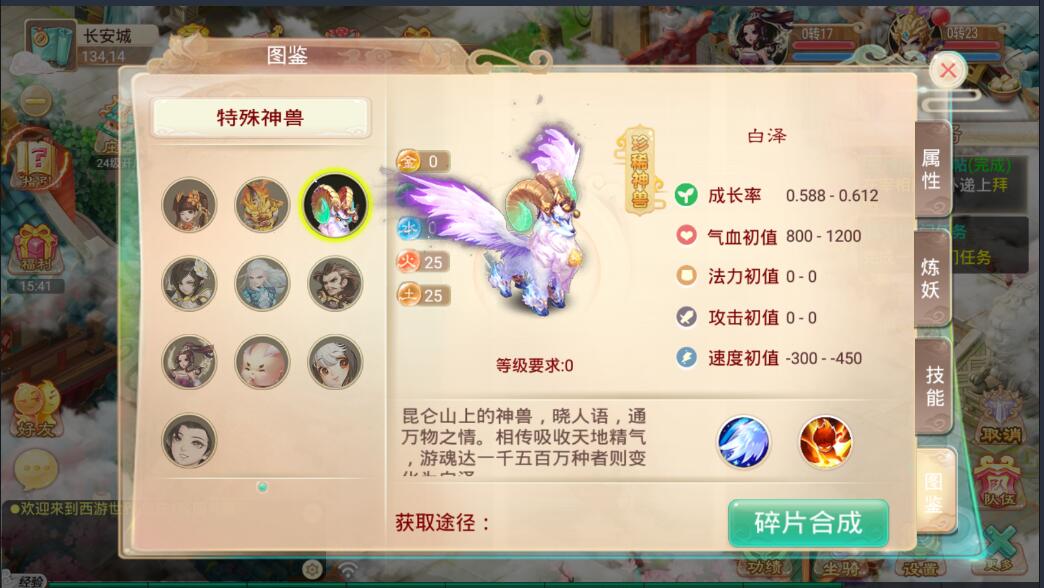Open the 技能 side tab
The image size is (1044, 588).
(x=935, y=386)
